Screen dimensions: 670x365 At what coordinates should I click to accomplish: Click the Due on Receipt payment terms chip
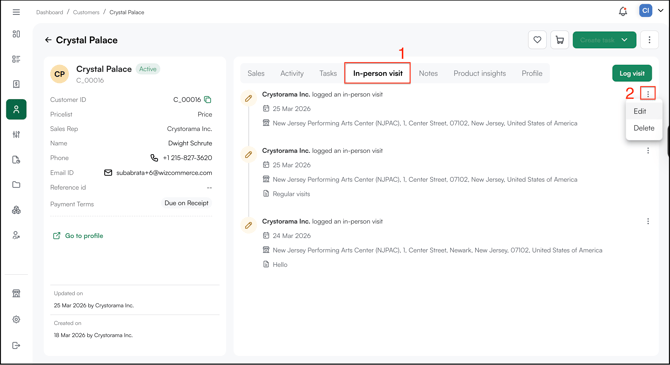(186, 203)
